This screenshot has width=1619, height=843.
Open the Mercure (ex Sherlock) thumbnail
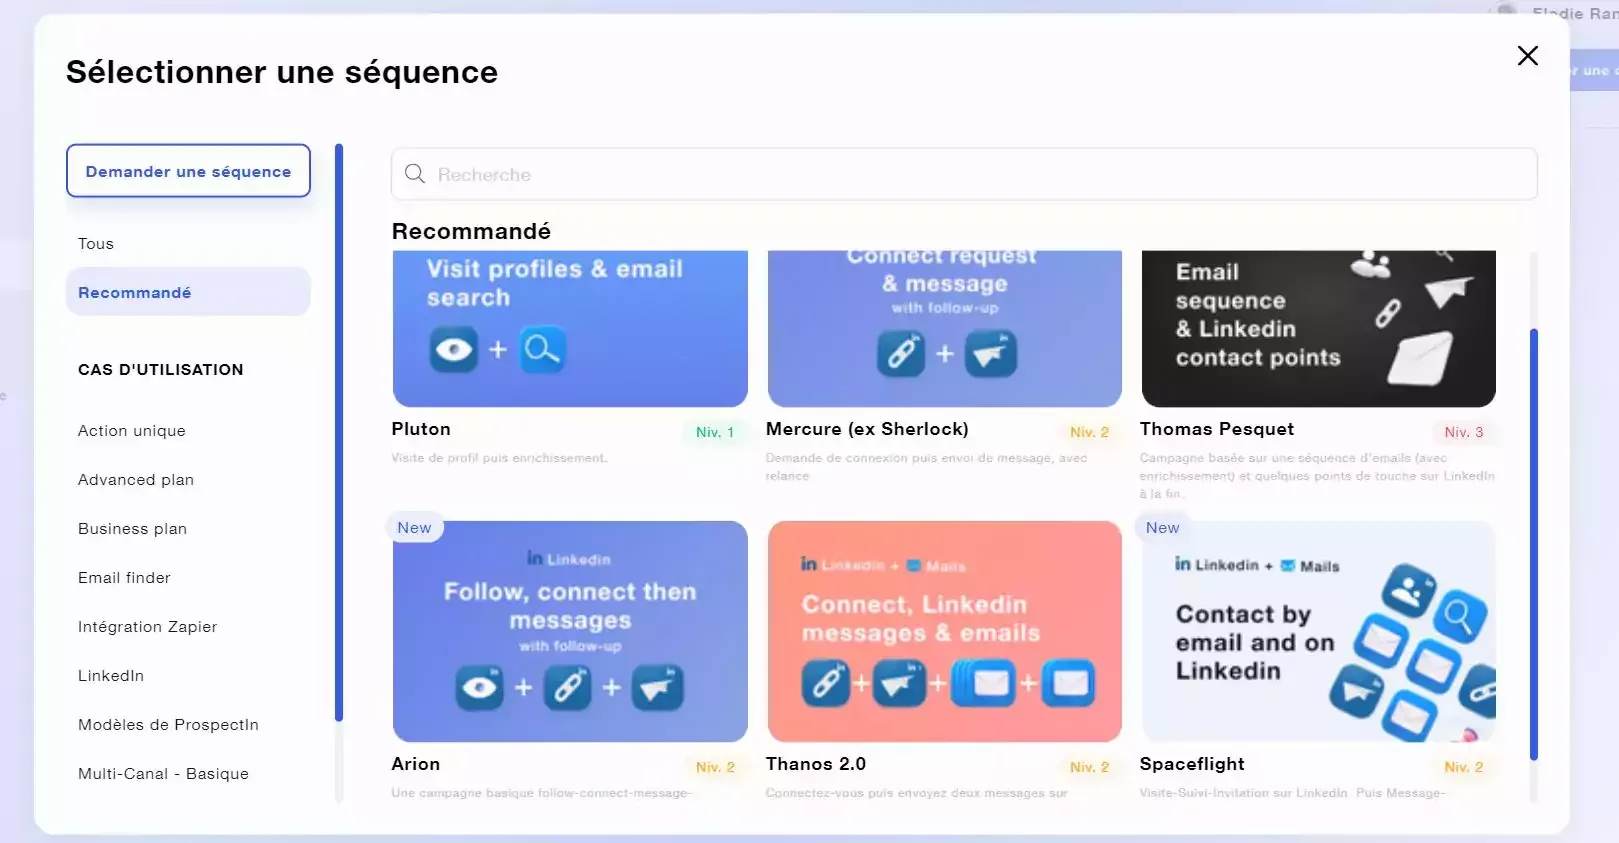[944, 328]
